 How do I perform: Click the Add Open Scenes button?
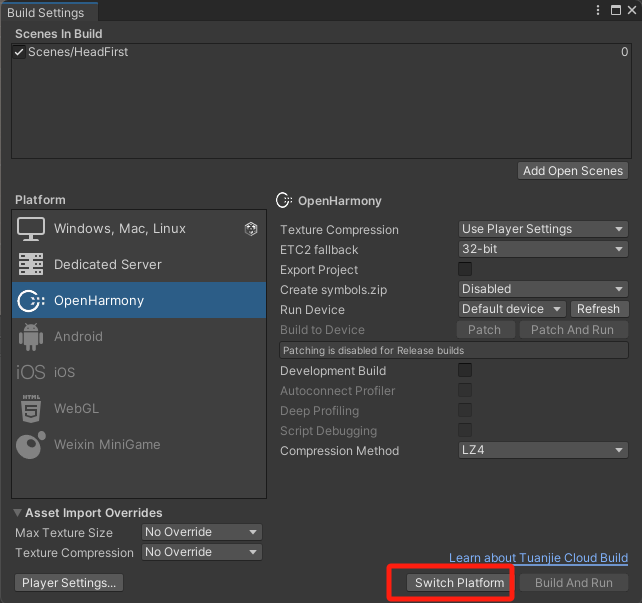coord(573,171)
